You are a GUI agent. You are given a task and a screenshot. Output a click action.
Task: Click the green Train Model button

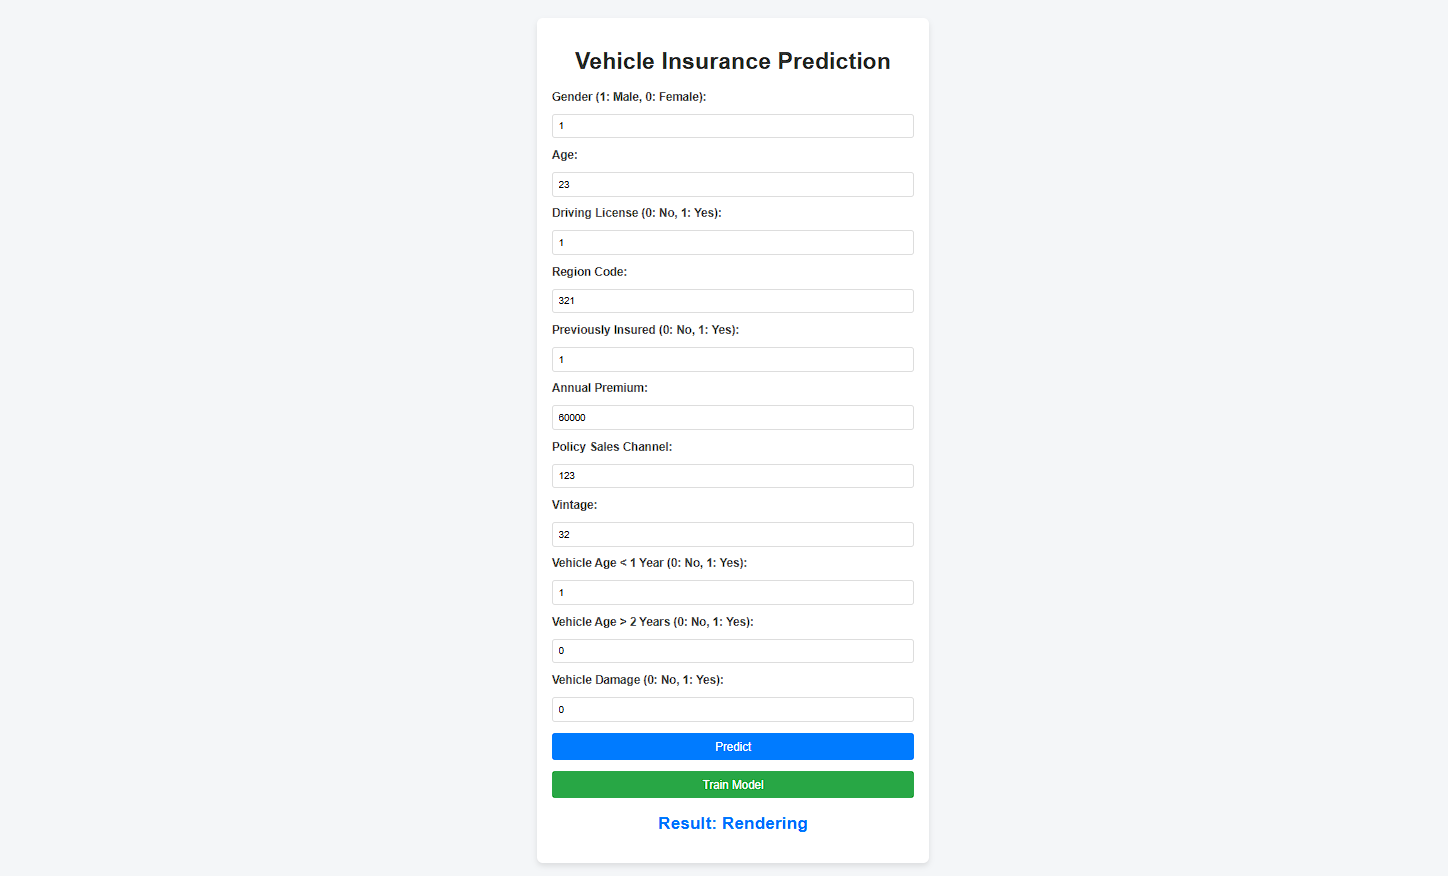(732, 784)
